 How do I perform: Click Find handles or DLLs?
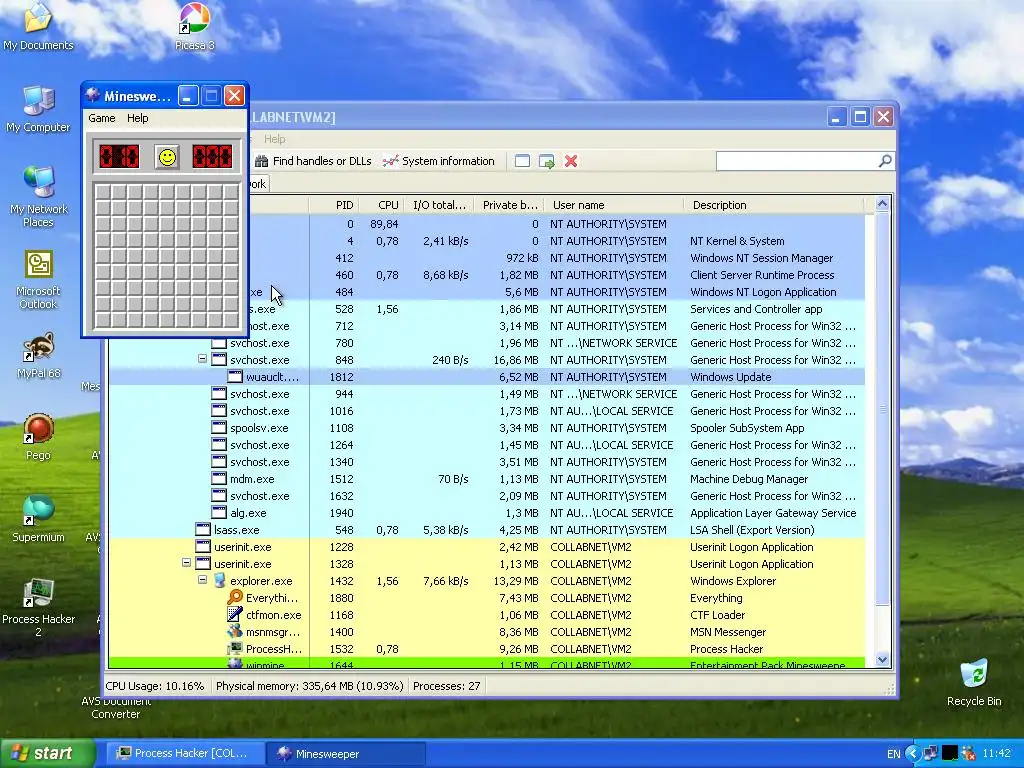click(x=313, y=161)
